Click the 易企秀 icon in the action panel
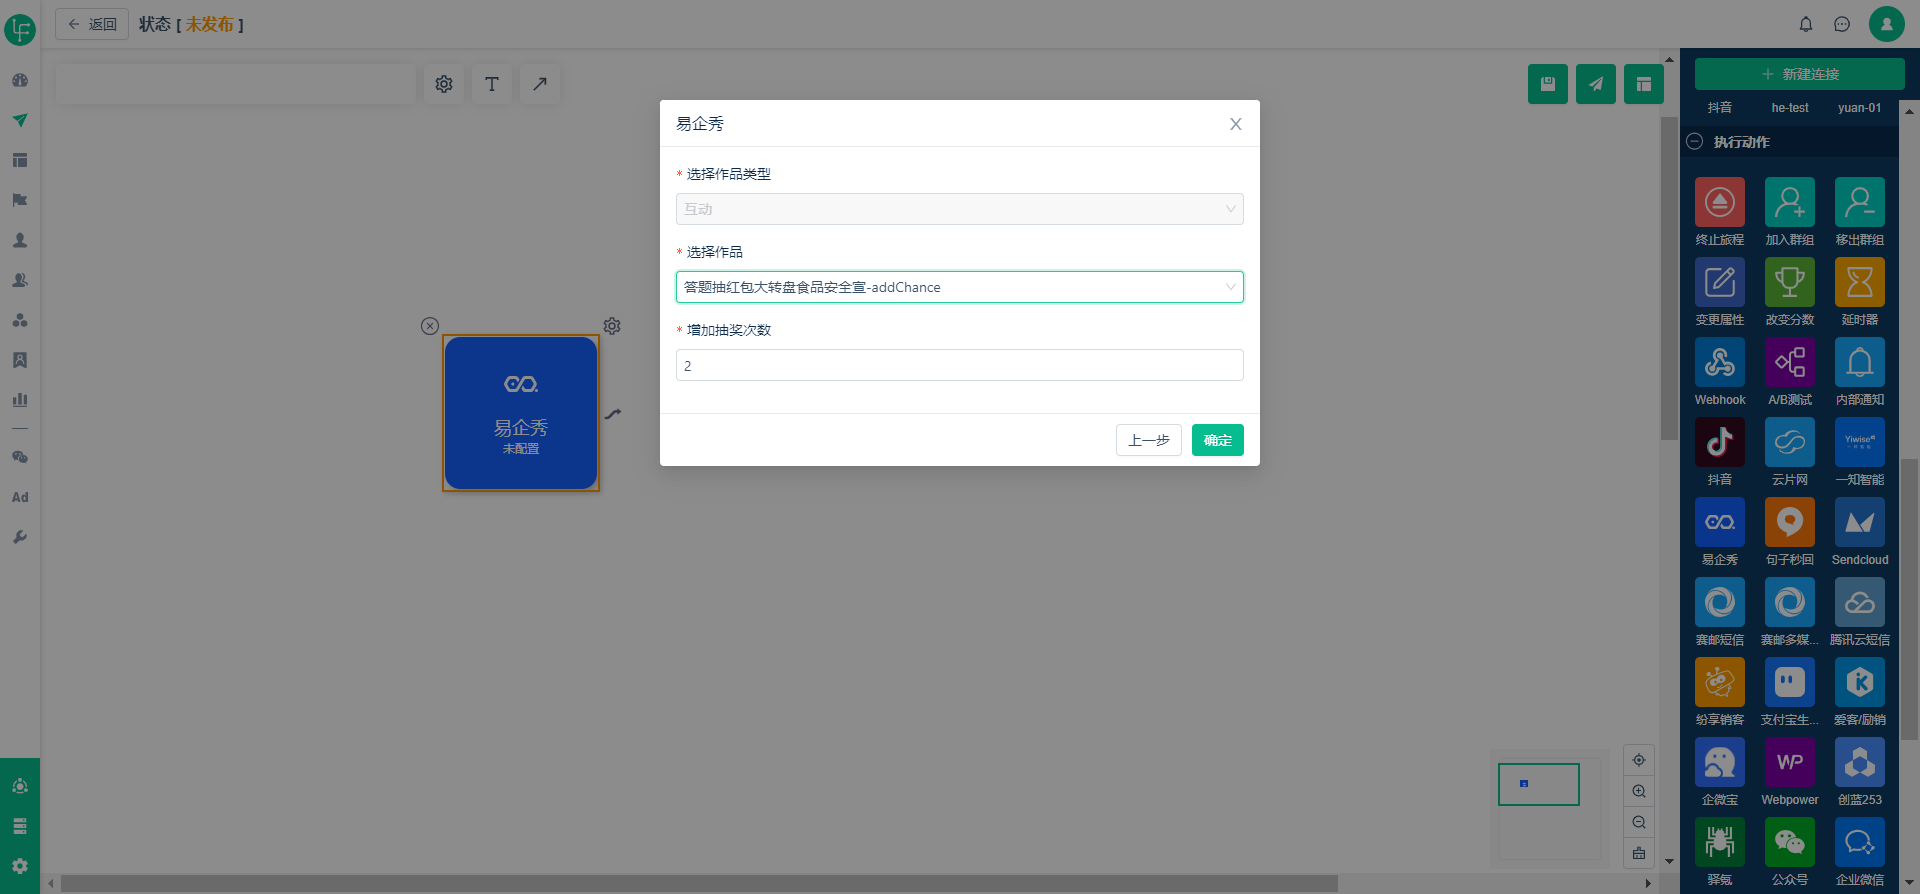The width and height of the screenshot is (1920, 894). pyautogui.click(x=1719, y=522)
